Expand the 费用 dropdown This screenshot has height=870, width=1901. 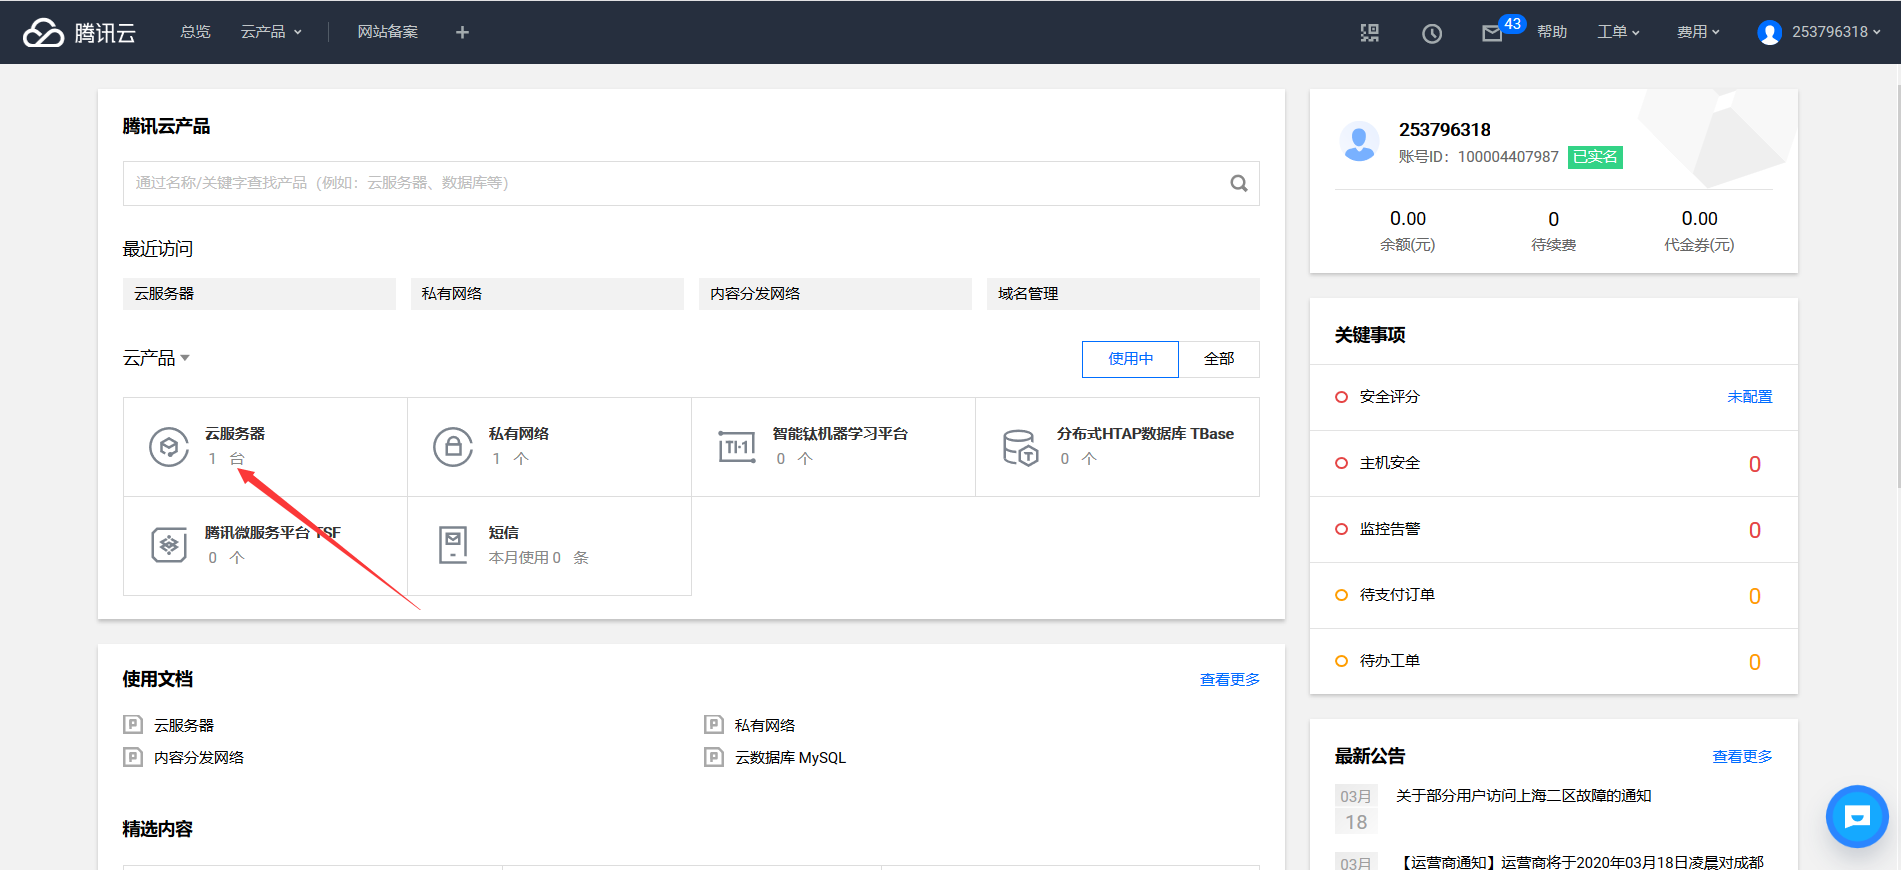1698,32
